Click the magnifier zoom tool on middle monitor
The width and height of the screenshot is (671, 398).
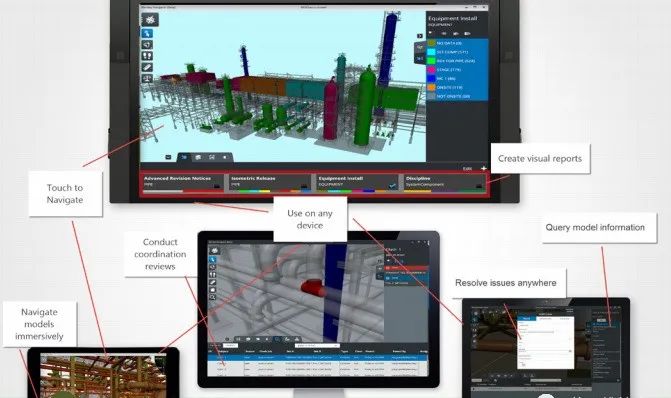[212, 297]
